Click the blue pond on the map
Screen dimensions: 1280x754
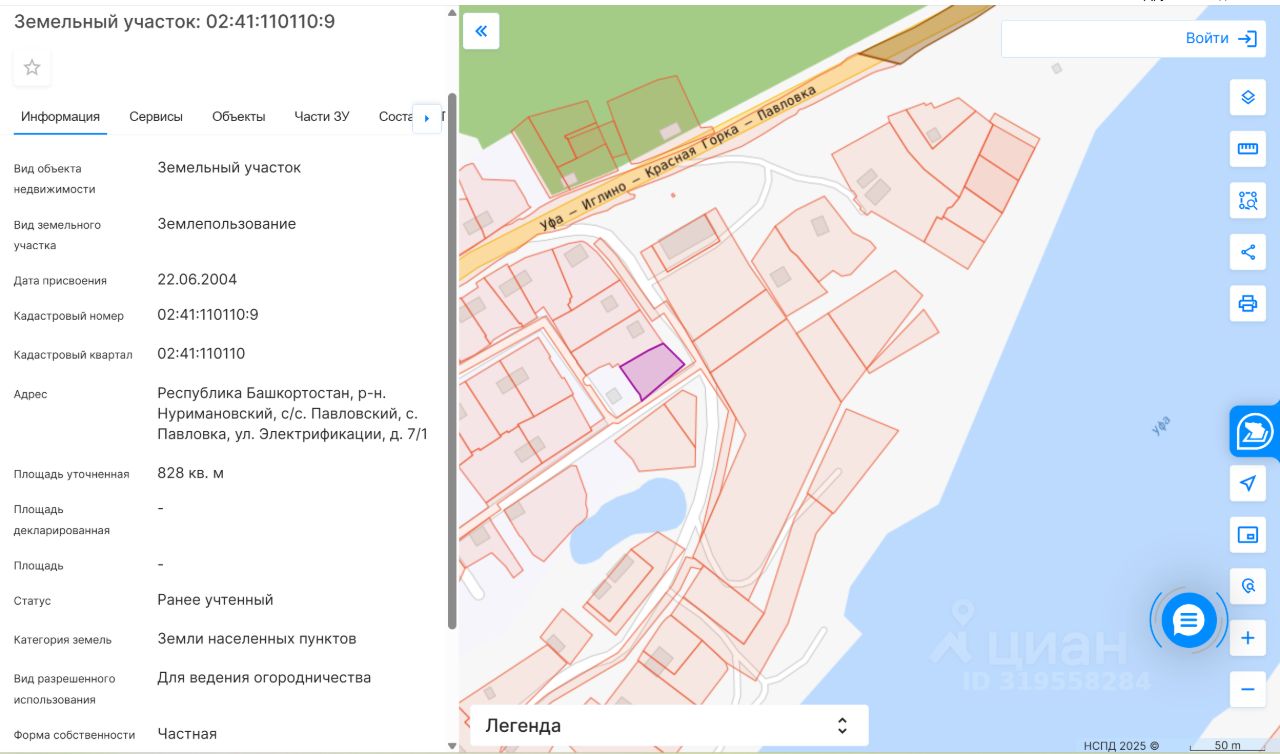[x=628, y=520]
